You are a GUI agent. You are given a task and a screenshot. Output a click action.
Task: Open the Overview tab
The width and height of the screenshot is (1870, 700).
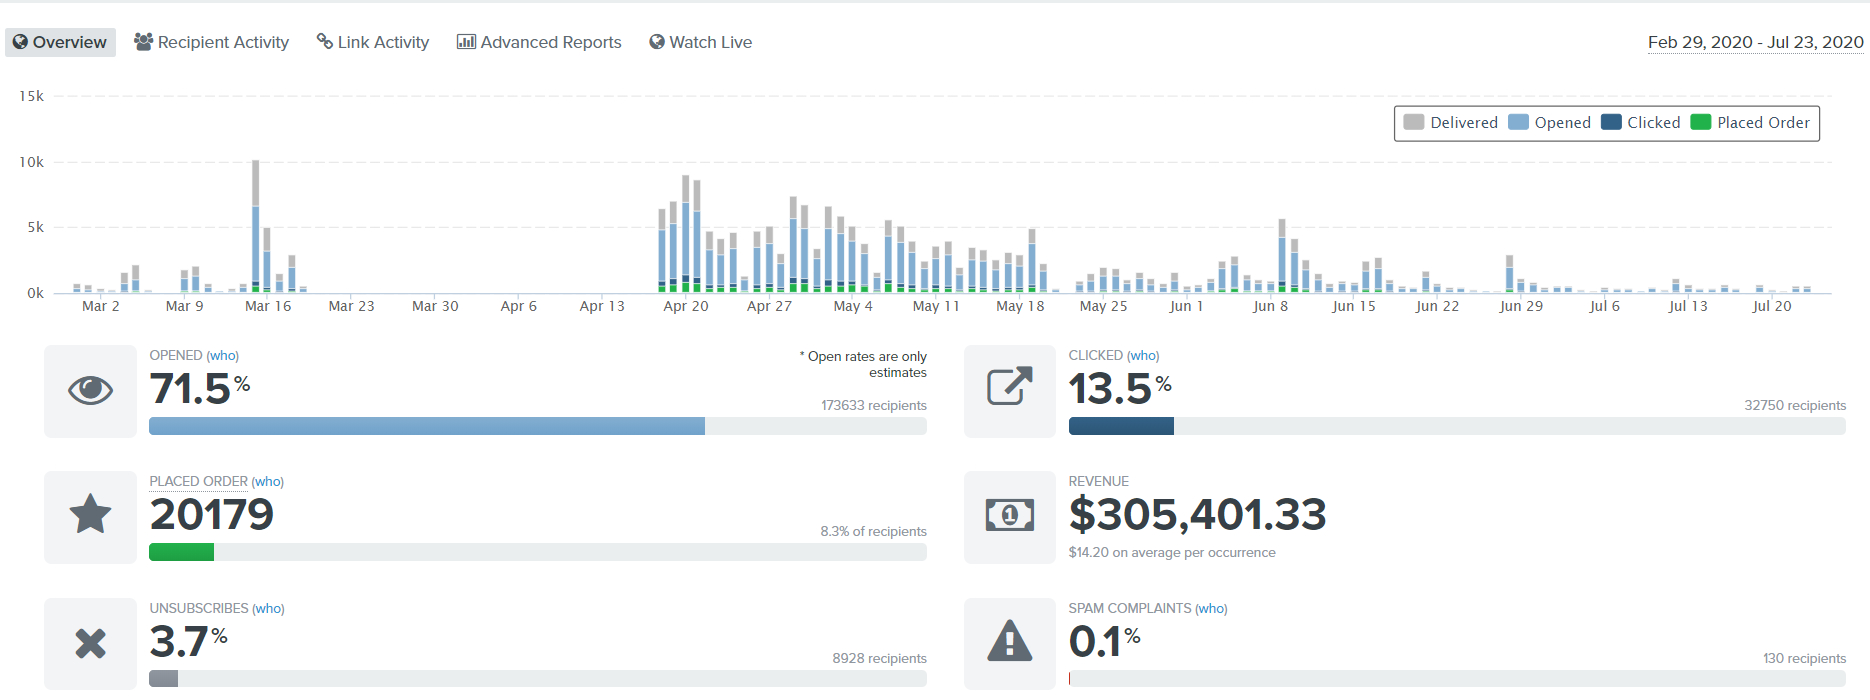click(x=60, y=42)
